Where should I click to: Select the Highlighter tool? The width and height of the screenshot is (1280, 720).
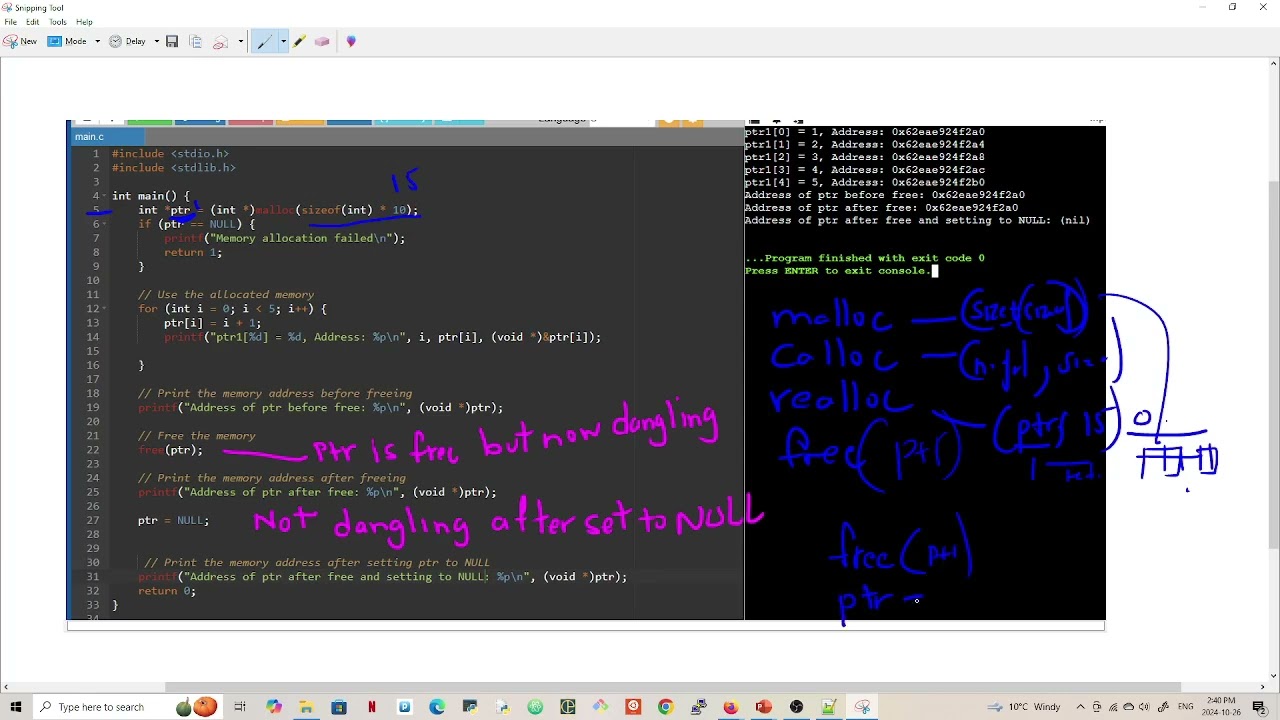tap(299, 41)
